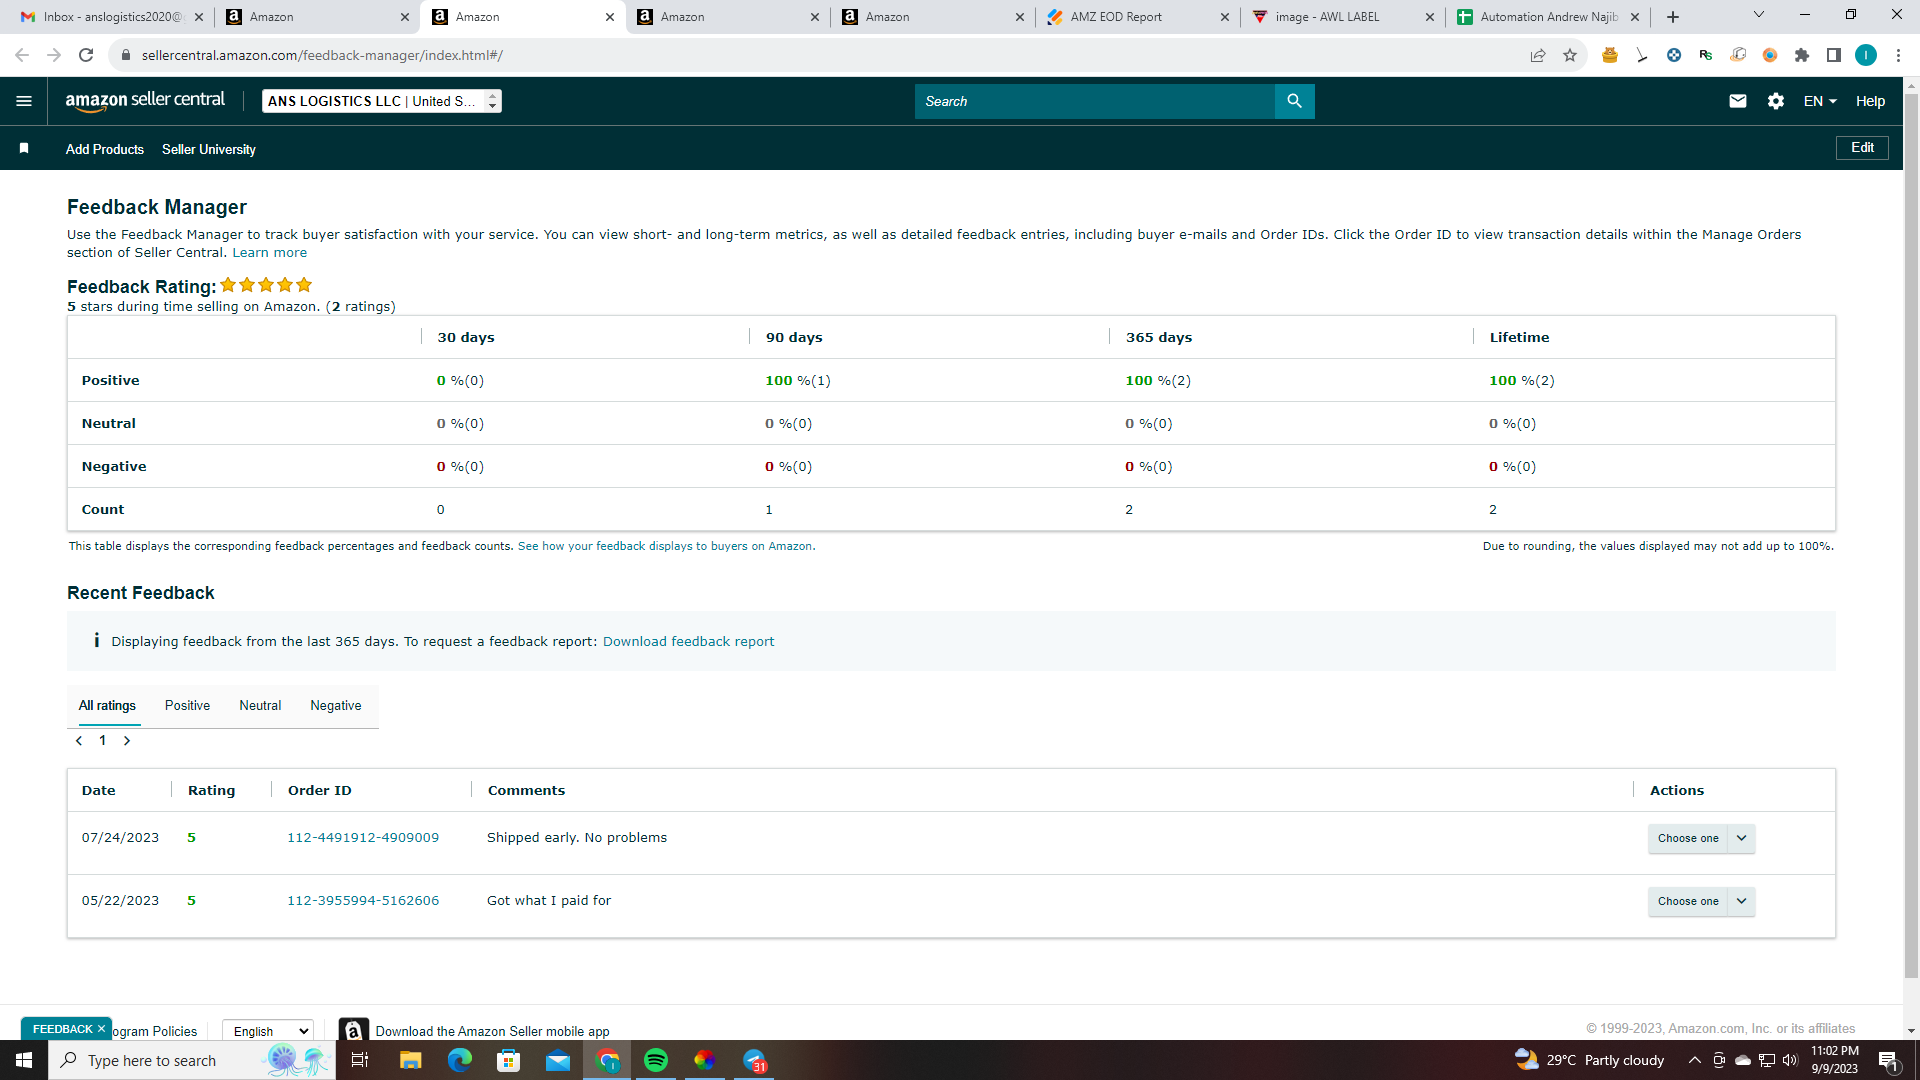Click the Amazon Seller Central logo
The height and width of the screenshot is (1080, 1920).
[x=145, y=101]
